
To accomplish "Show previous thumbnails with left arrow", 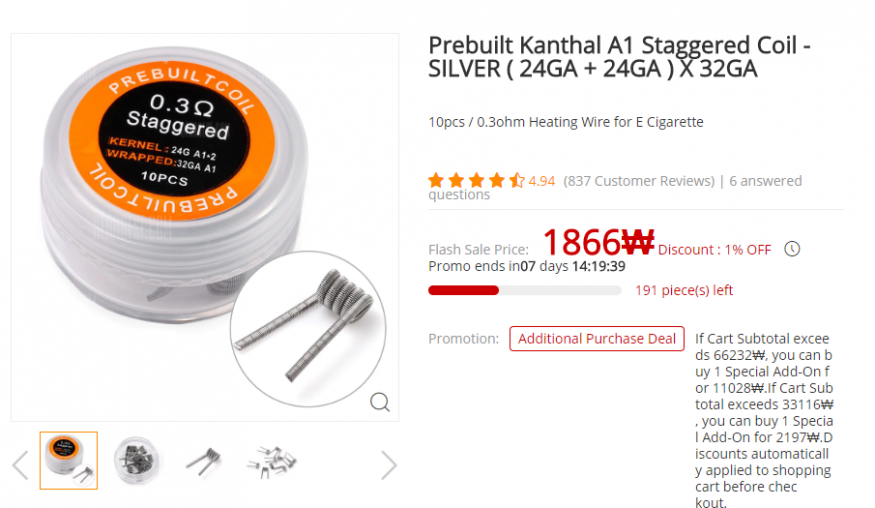I will point(21,464).
